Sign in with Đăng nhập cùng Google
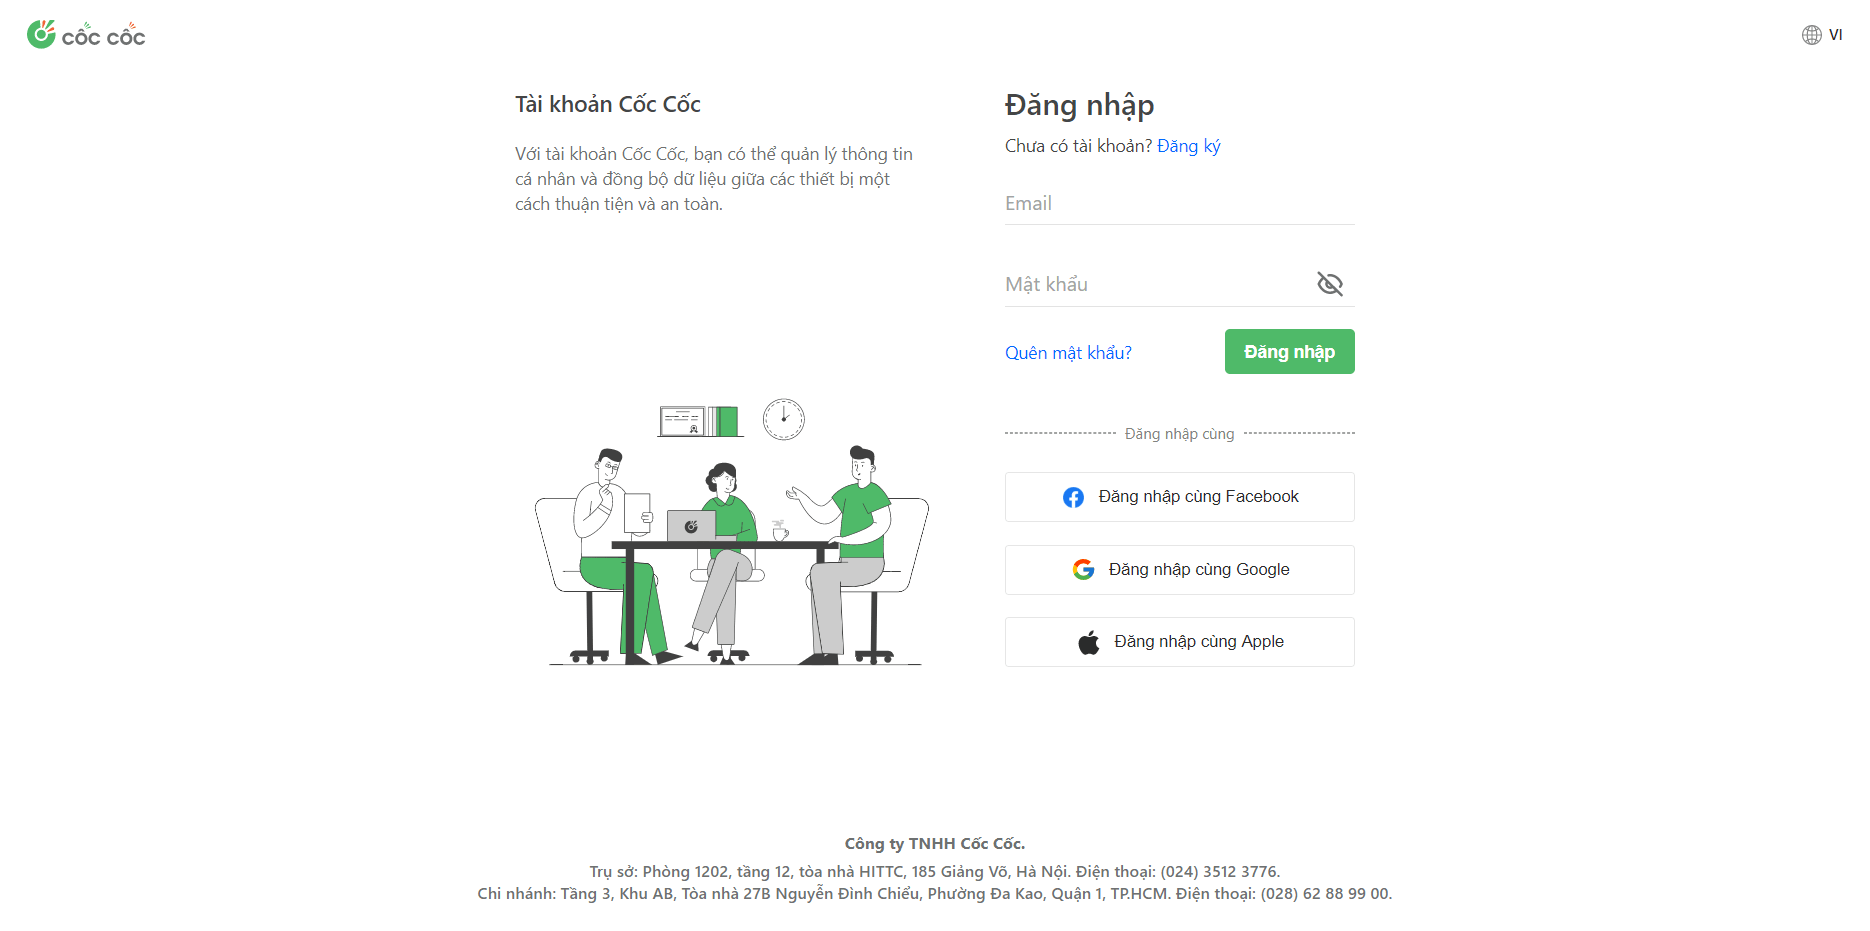Screen dimensions: 1870x931 [1179, 570]
